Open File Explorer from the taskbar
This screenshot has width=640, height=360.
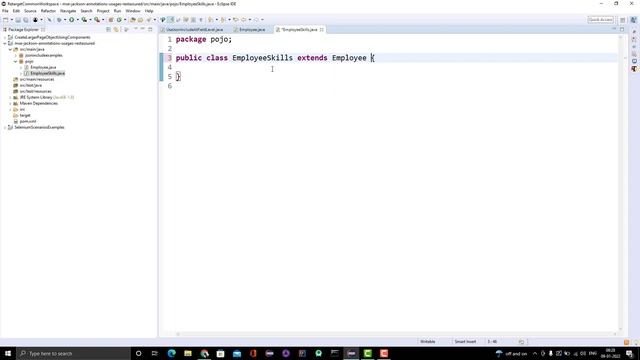click(x=188, y=353)
